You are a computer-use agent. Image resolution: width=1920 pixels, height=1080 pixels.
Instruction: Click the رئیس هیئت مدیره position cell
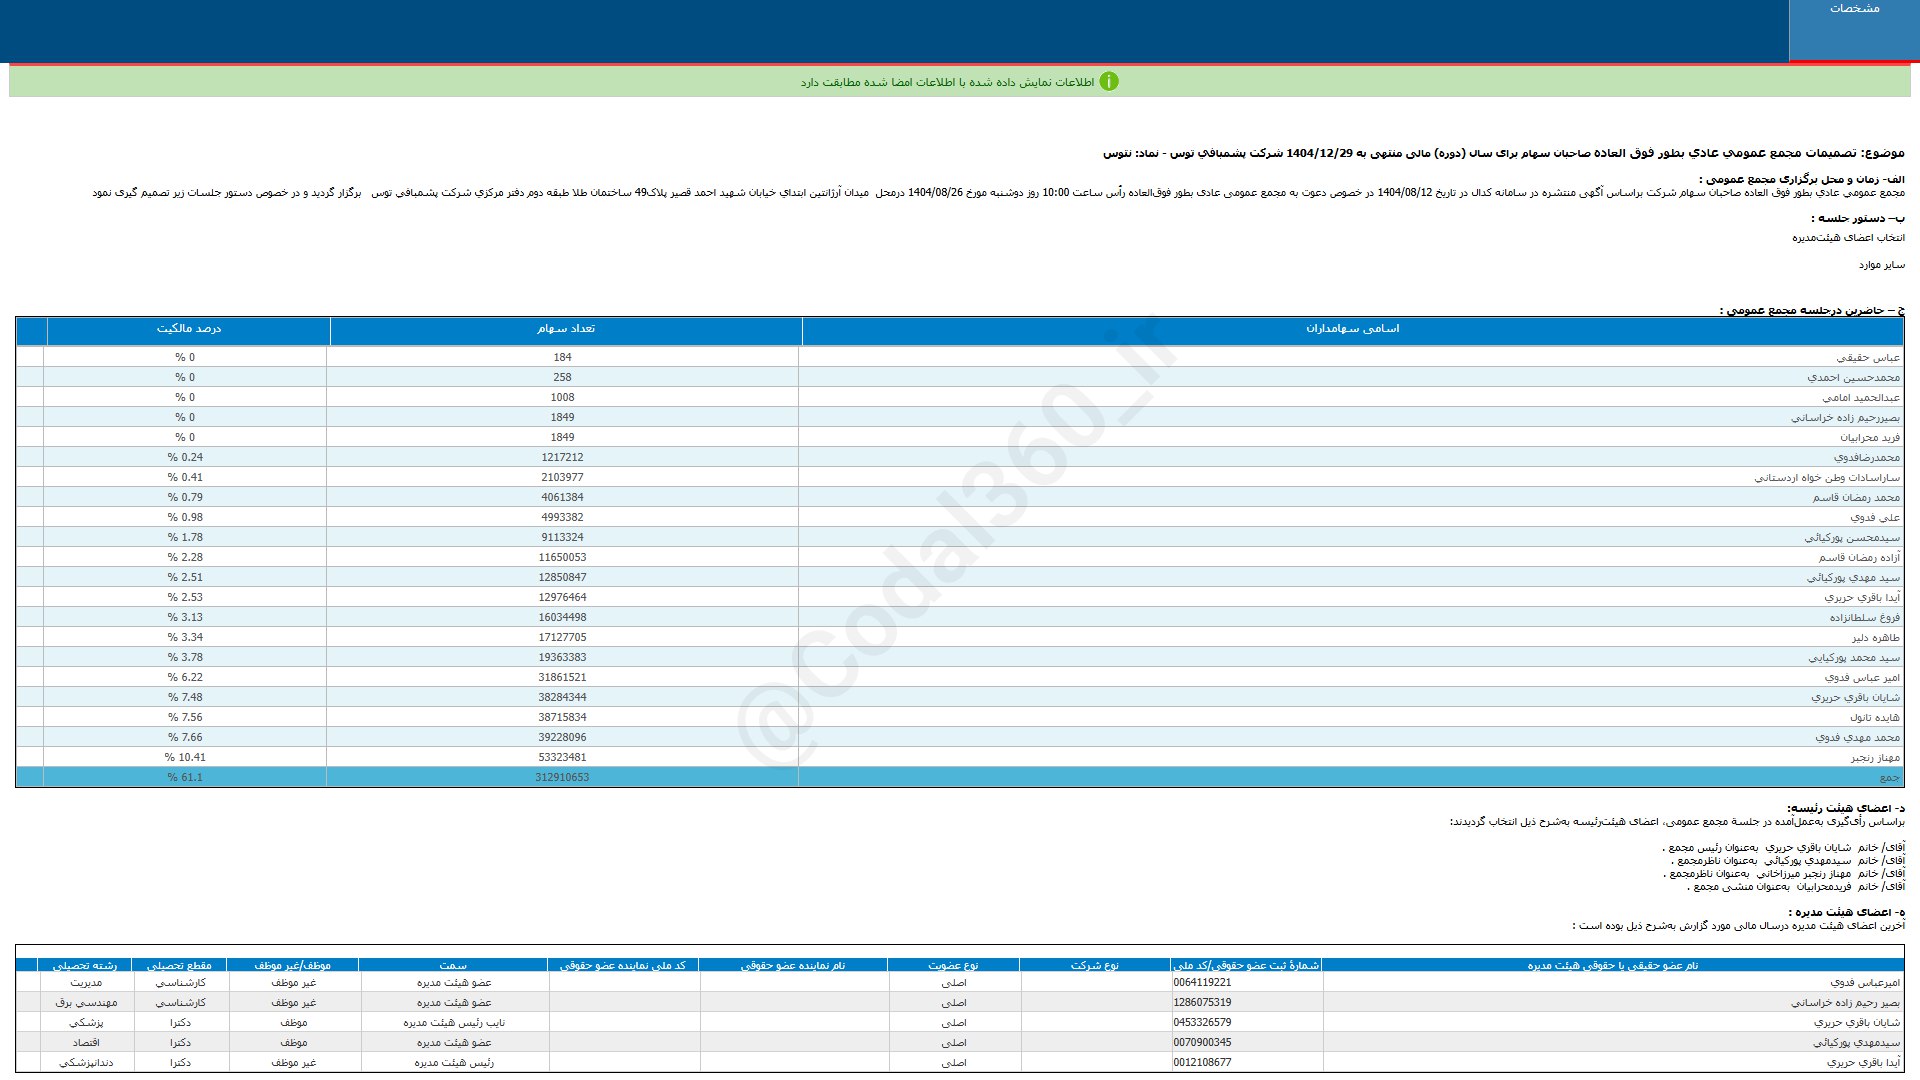pyautogui.click(x=454, y=1063)
